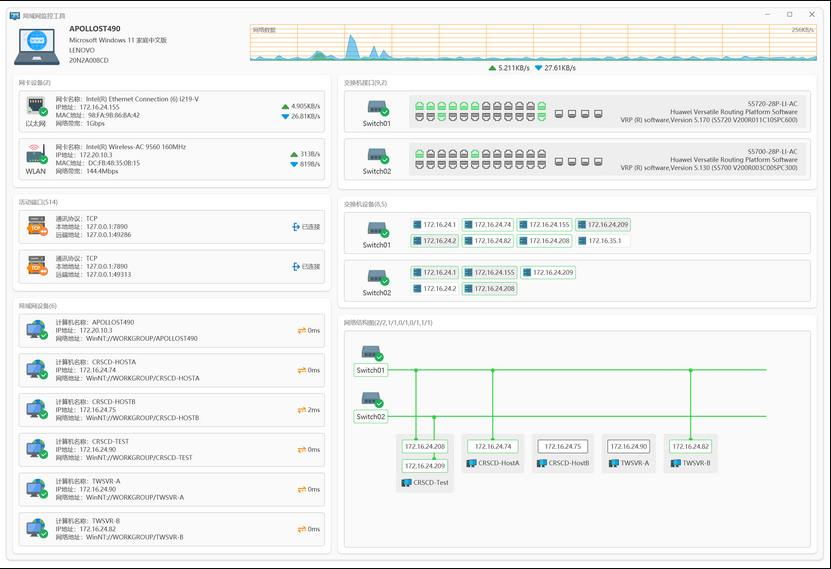Viewport: 831px width, 569px height.
Task: Click Switch02 icon in switch interfaces panel
Action: 378,156
